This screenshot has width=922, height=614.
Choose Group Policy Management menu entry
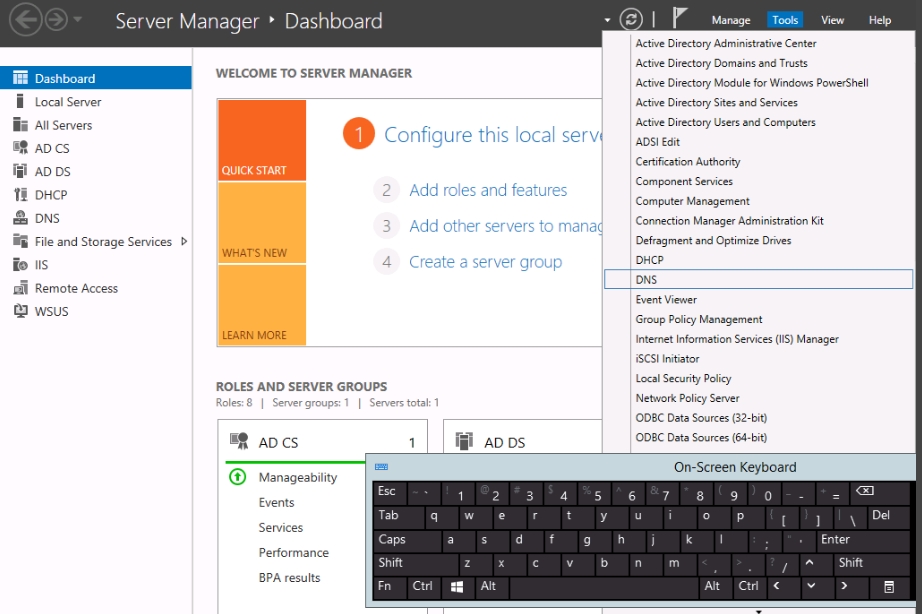(699, 319)
